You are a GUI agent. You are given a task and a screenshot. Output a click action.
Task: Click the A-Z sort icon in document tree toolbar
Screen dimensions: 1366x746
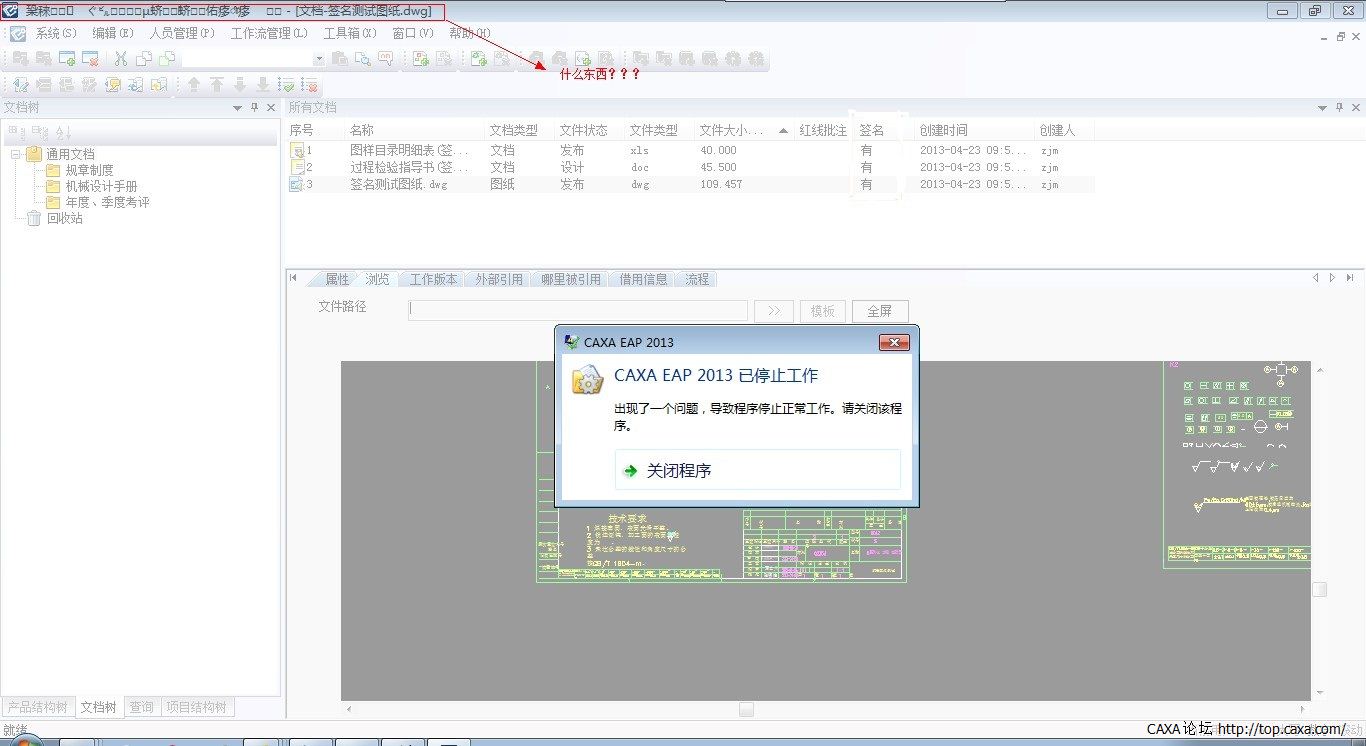point(63,132)
